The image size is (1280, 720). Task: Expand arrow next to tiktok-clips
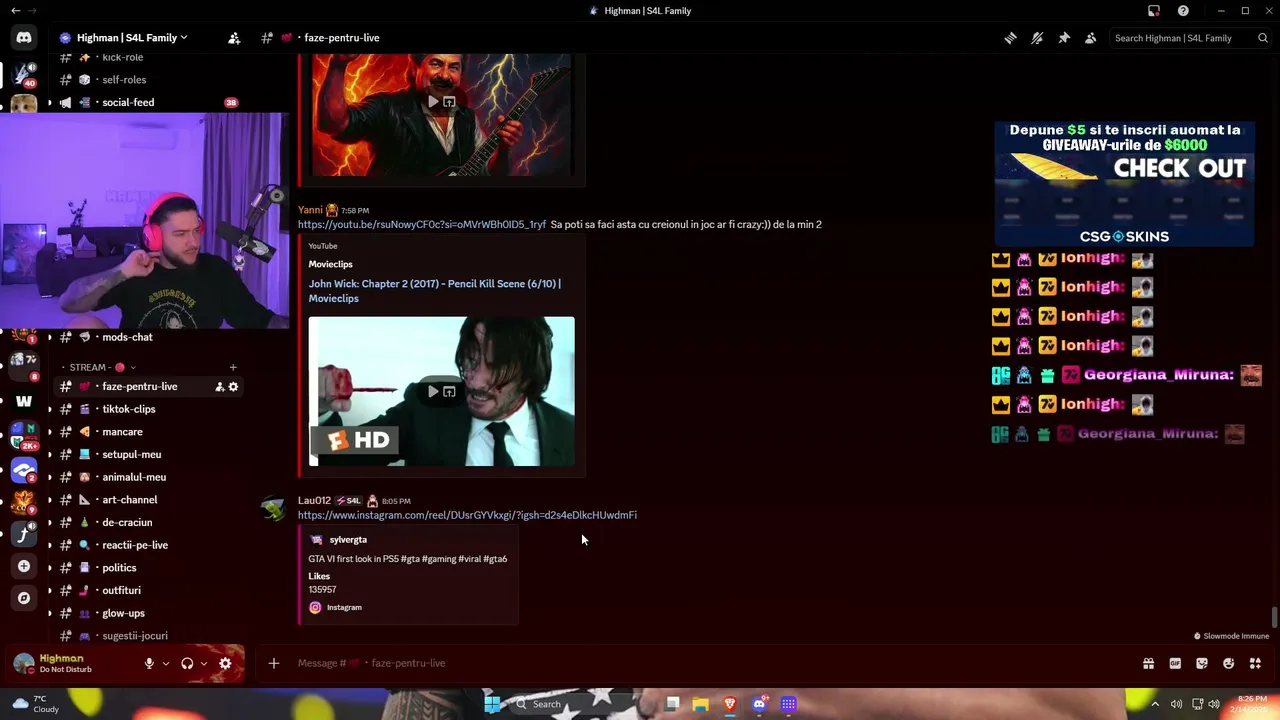click(50, 409)
